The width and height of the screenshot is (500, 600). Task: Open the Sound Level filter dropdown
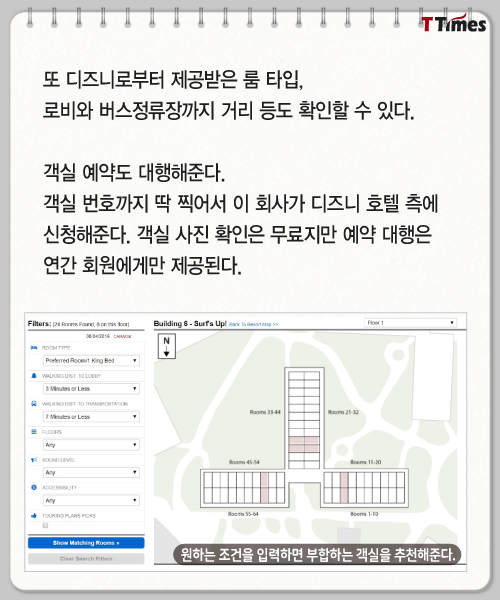tap(91, 472)
